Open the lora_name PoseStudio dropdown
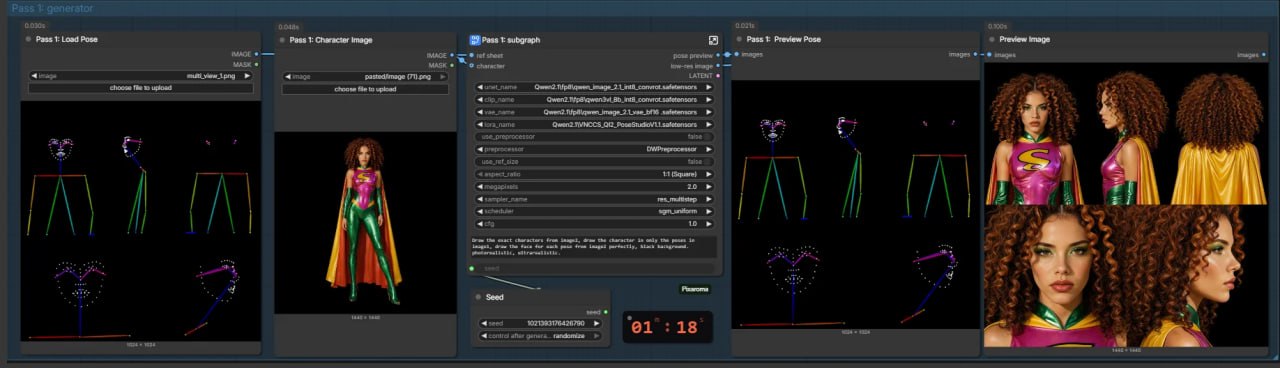 [x=594, y=125]
